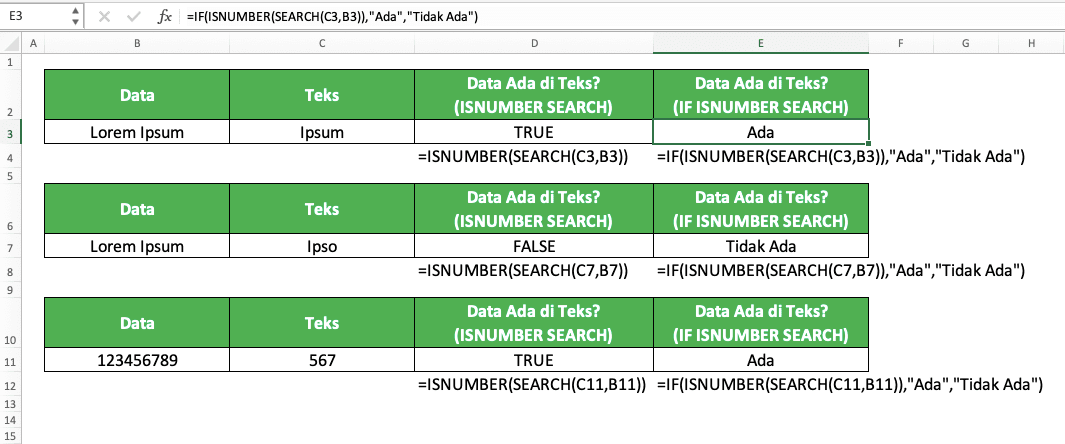Click the confirm checkmark formula icon

click(x=134, y=17)
